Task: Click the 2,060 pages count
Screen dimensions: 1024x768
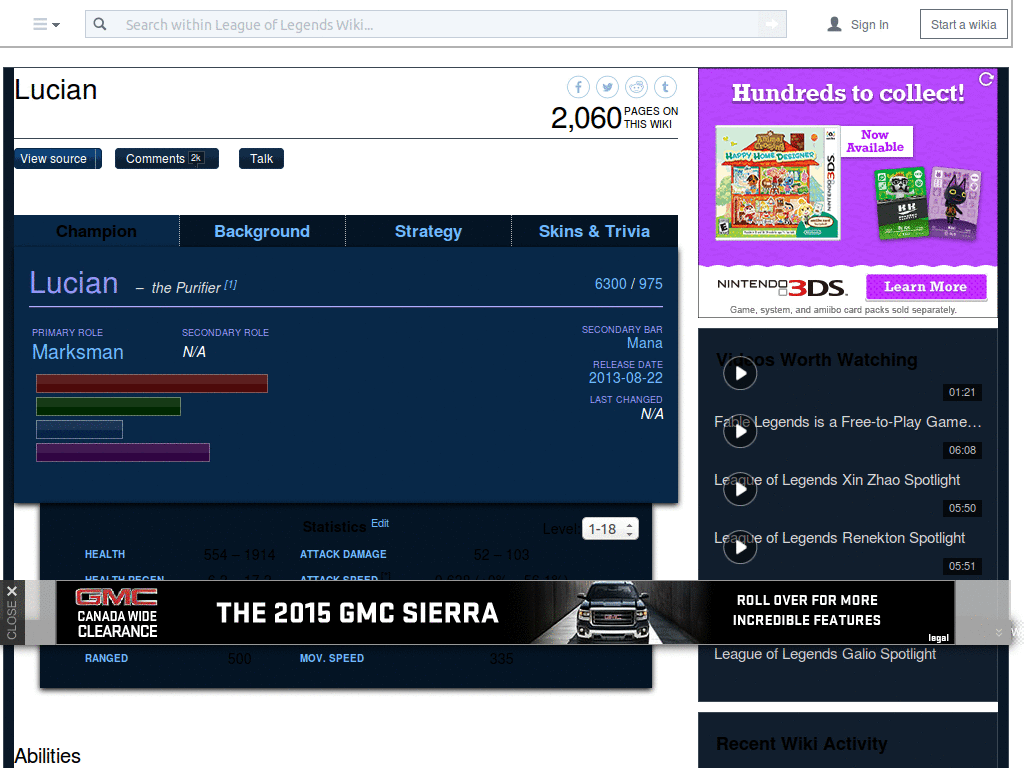Action: 586,118
